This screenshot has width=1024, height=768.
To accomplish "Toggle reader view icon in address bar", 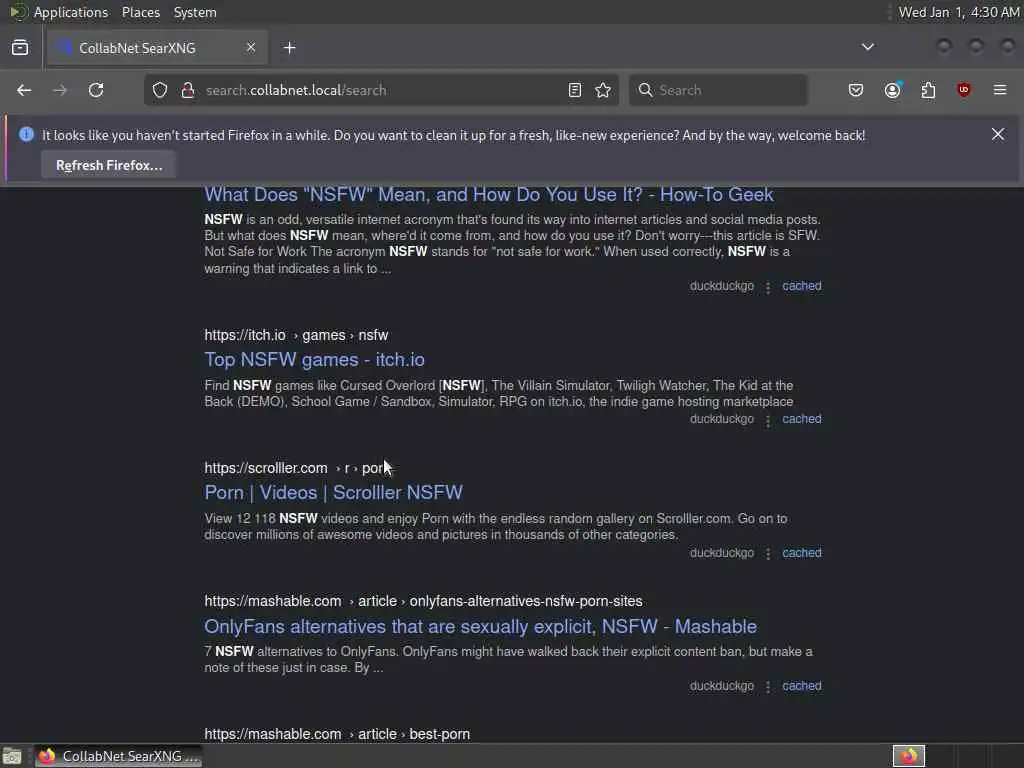I will [575, 90].
